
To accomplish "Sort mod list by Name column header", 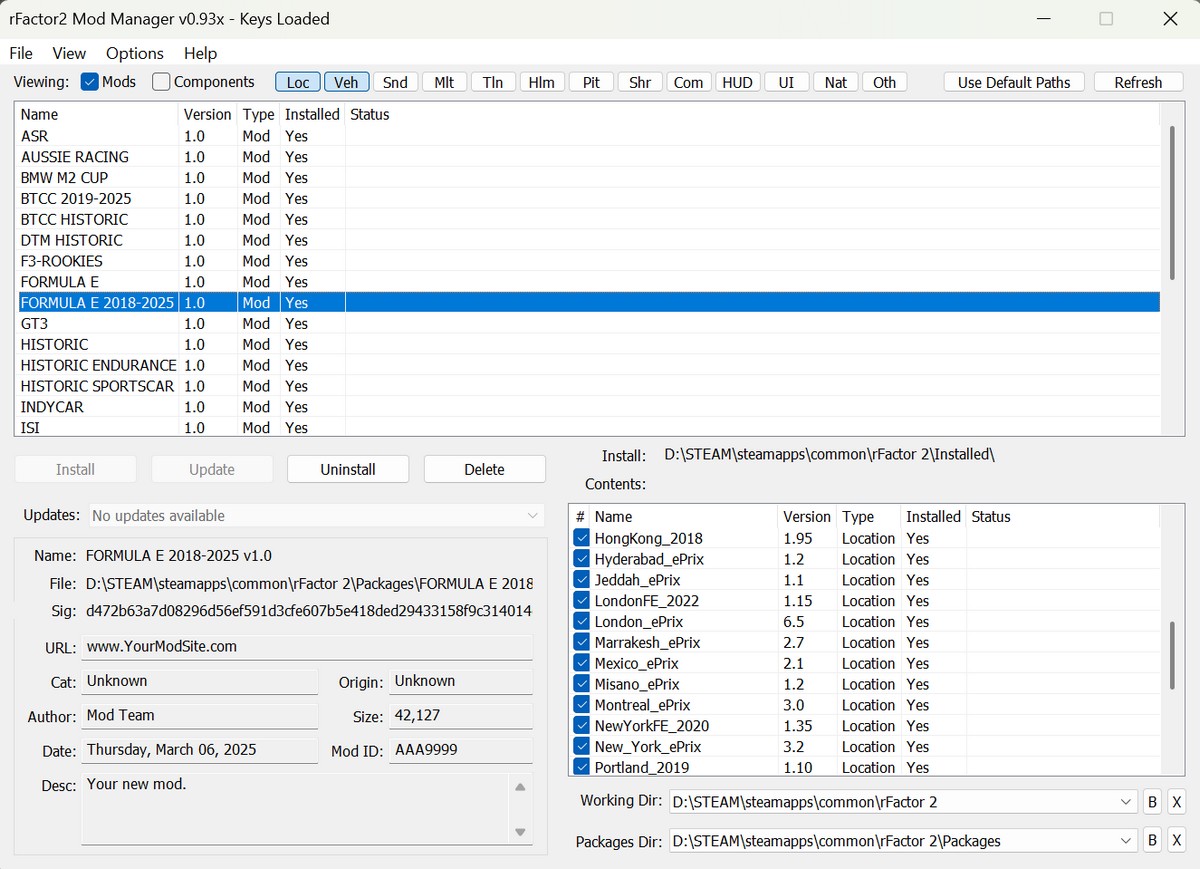I will (x=98, y=114).
